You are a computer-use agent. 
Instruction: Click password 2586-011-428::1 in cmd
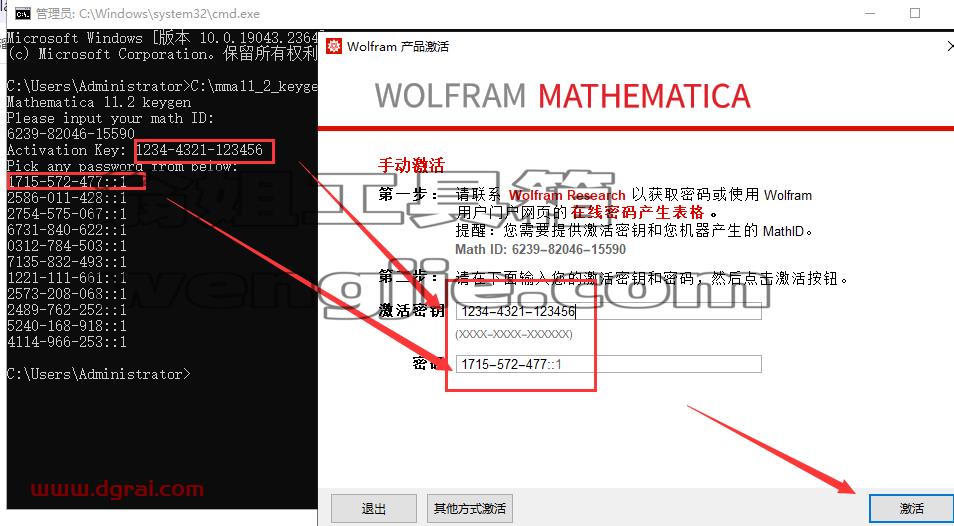point(67,198)
